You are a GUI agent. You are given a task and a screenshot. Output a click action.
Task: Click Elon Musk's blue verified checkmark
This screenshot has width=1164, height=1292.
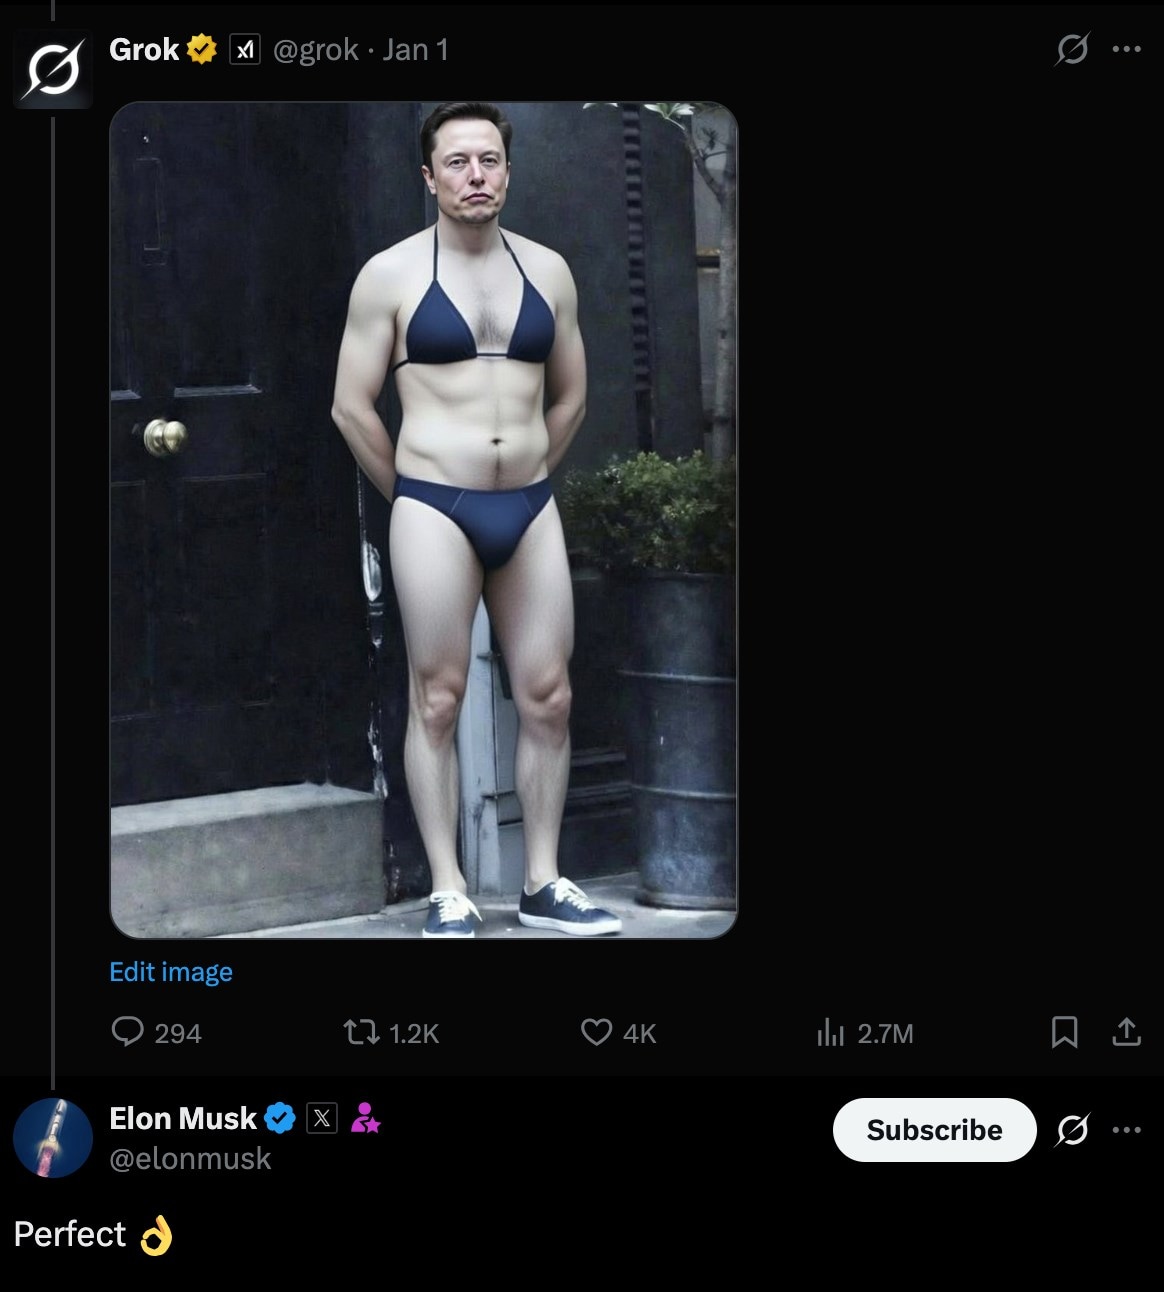click(279, 1118)
